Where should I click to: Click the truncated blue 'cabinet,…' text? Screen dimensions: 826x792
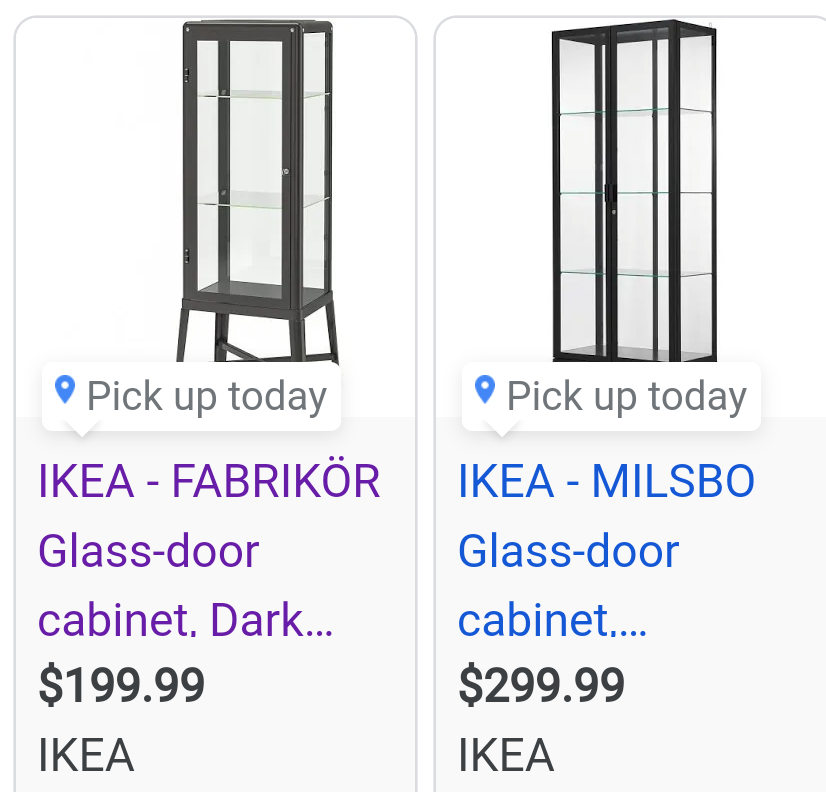552,620
